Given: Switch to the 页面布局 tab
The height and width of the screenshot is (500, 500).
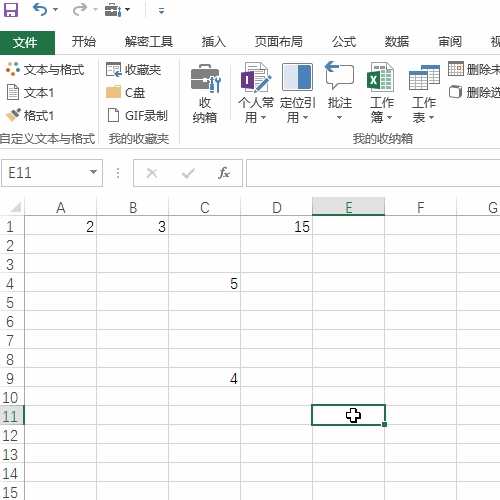Looking at the screenshot, I should (x=279, y=42).
